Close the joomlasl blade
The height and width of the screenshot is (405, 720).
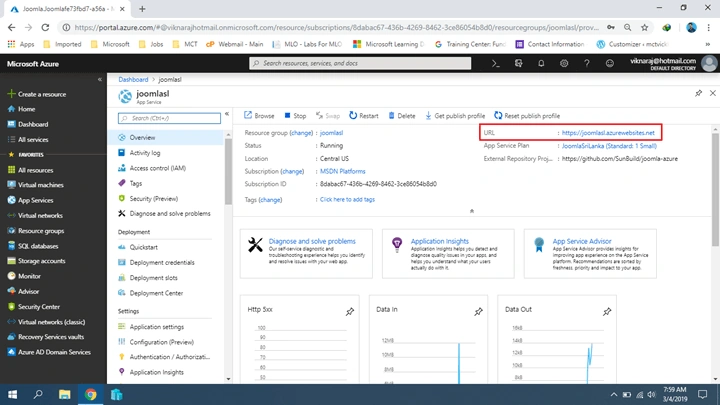(x=713, y=93)
